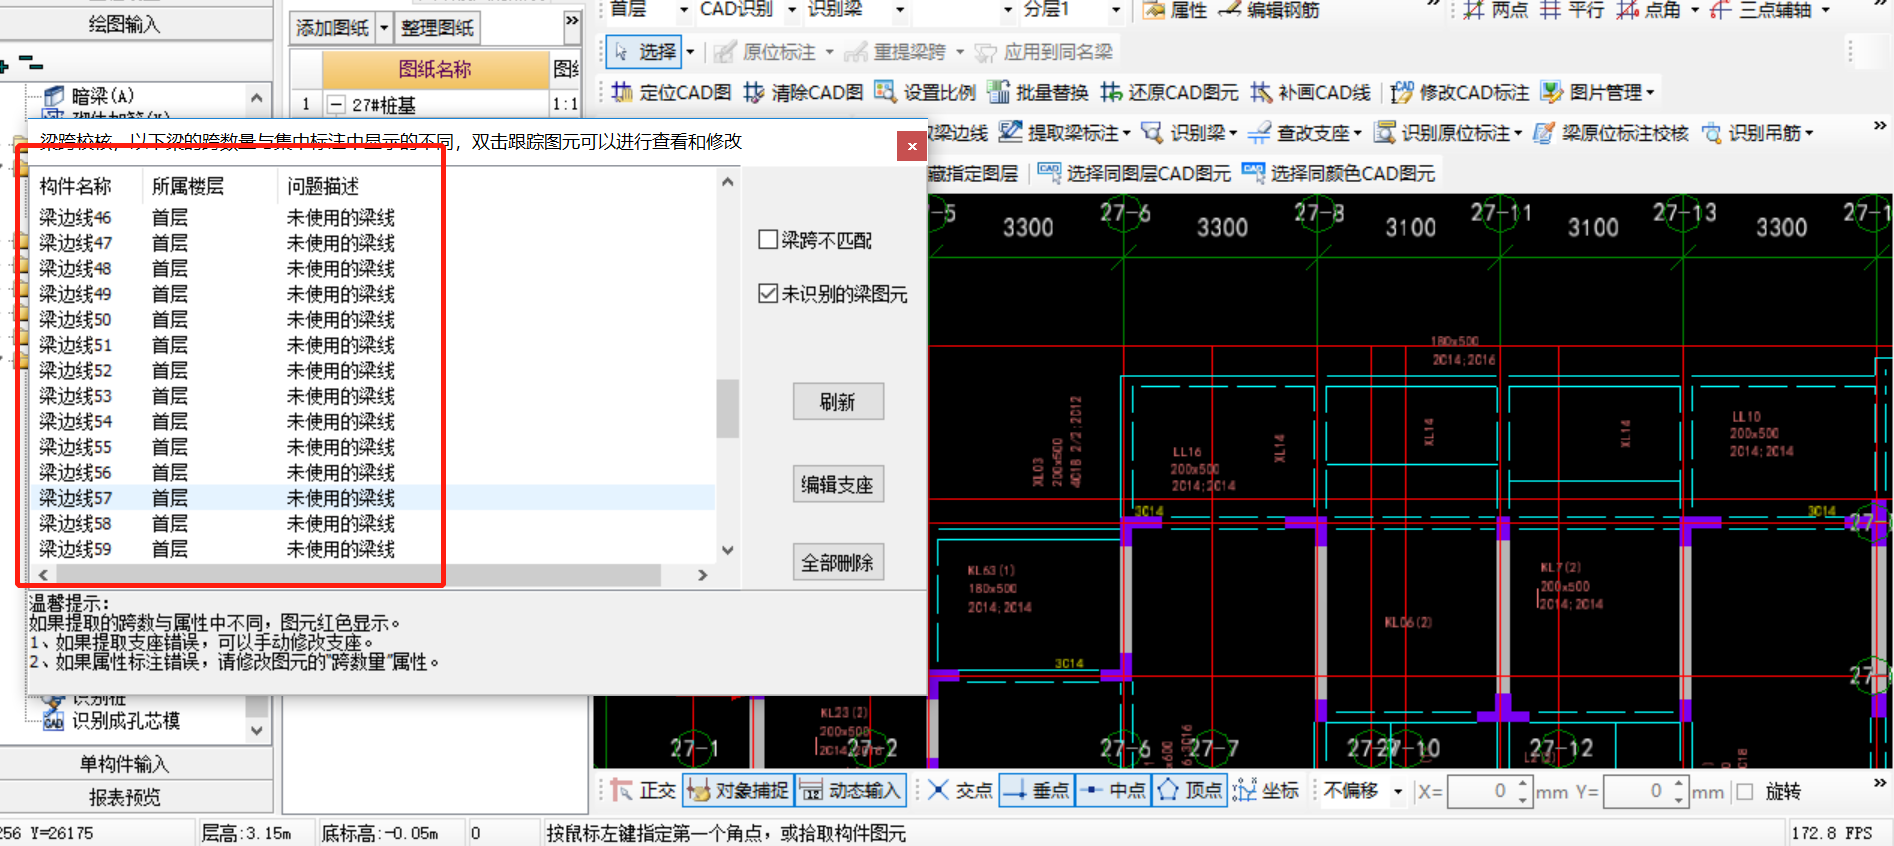The width and height of the screenshot is (1894, 846).
Task: Click the 定位CAD图 tool icon
Action: pyautogui.click(x=622, y=92)
